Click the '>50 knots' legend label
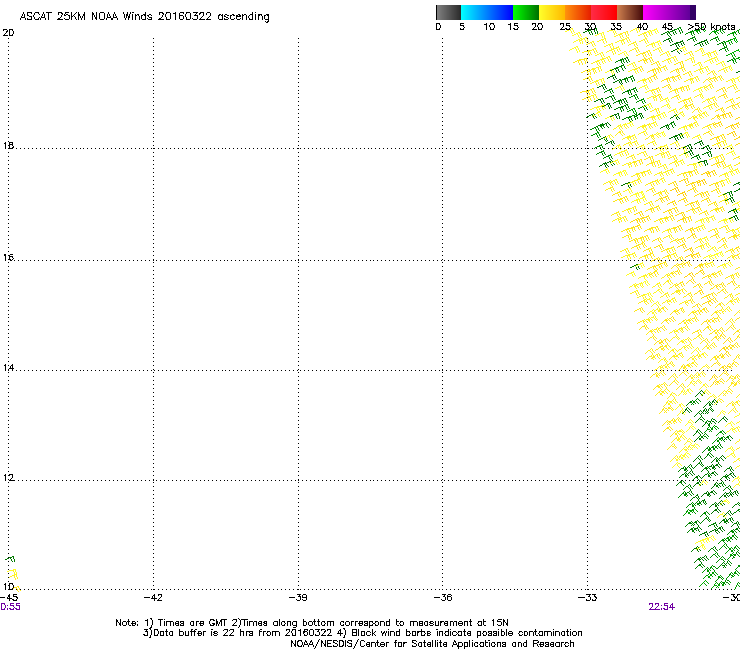Screen dimensions: 740x650 [712, 27]
